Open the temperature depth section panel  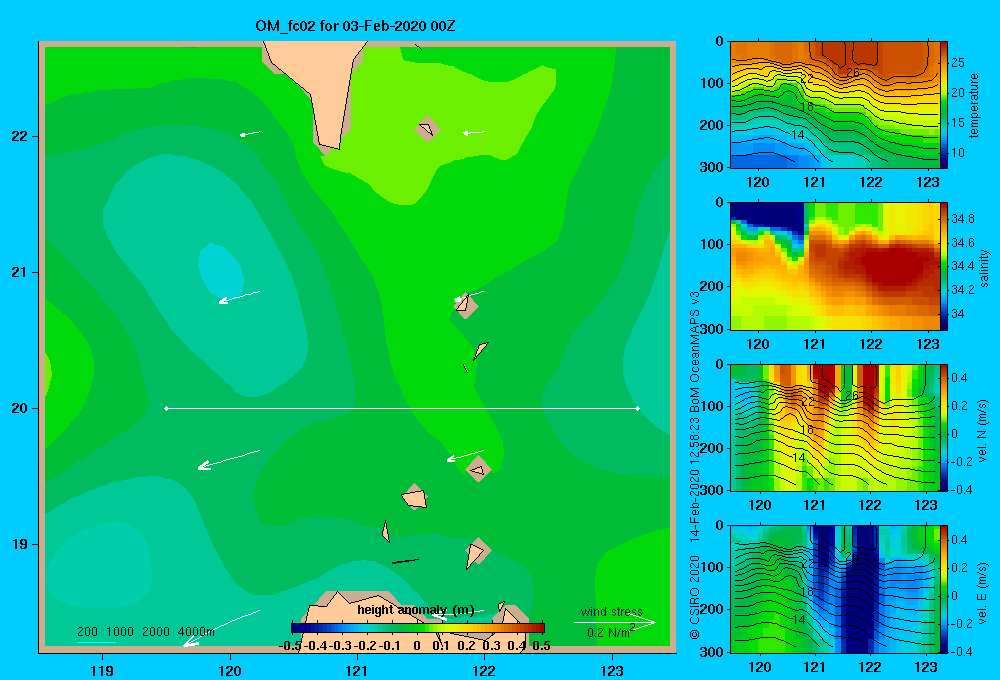(835, 105)
